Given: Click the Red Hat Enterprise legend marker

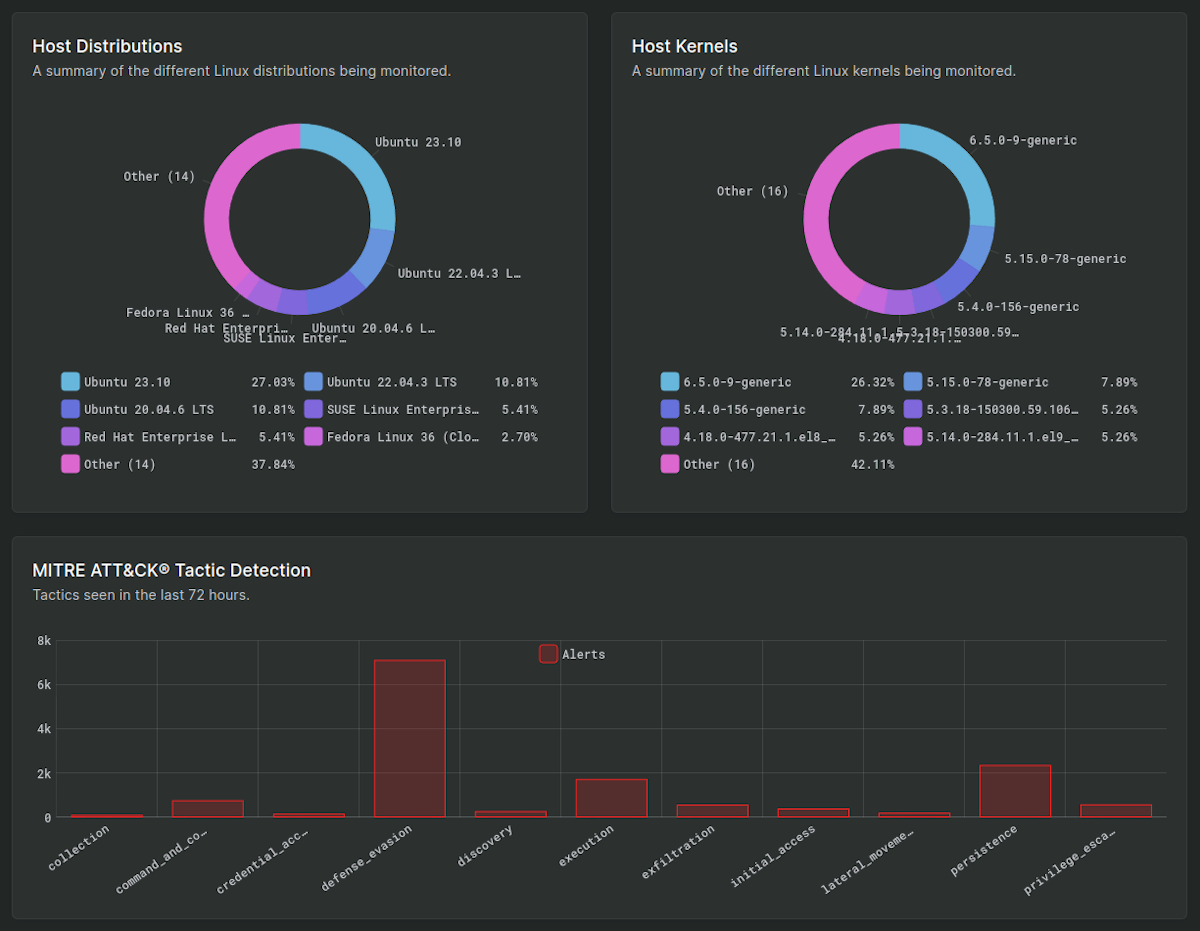Looking at the screenshot, I should 68,437.
